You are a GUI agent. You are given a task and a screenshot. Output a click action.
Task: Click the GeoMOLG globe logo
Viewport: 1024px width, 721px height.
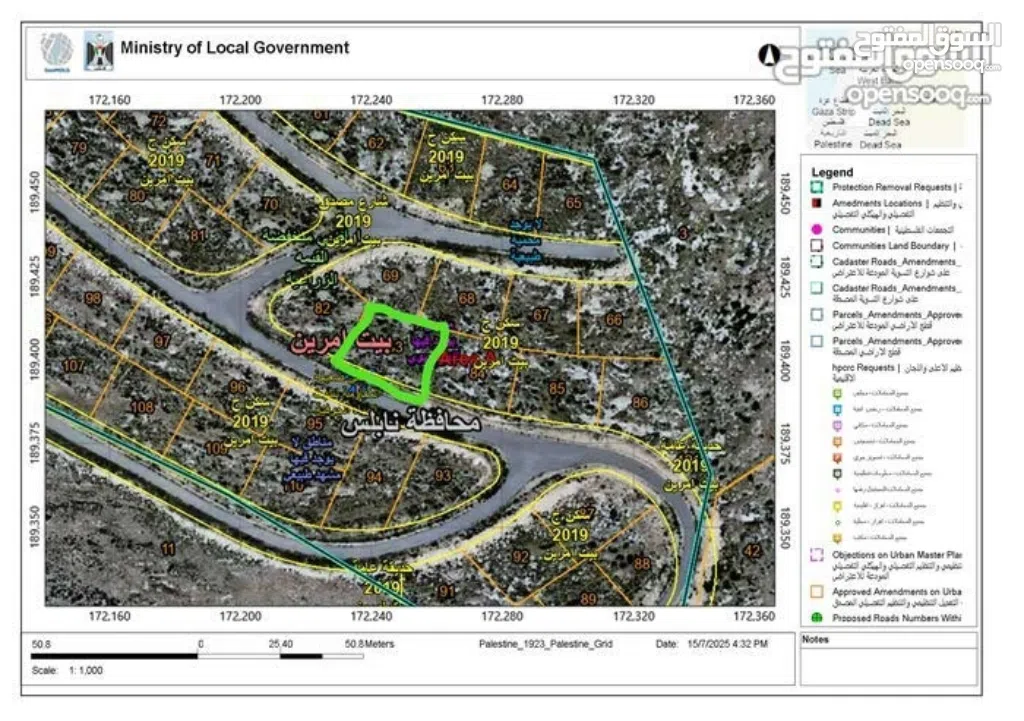coord(57,50)
